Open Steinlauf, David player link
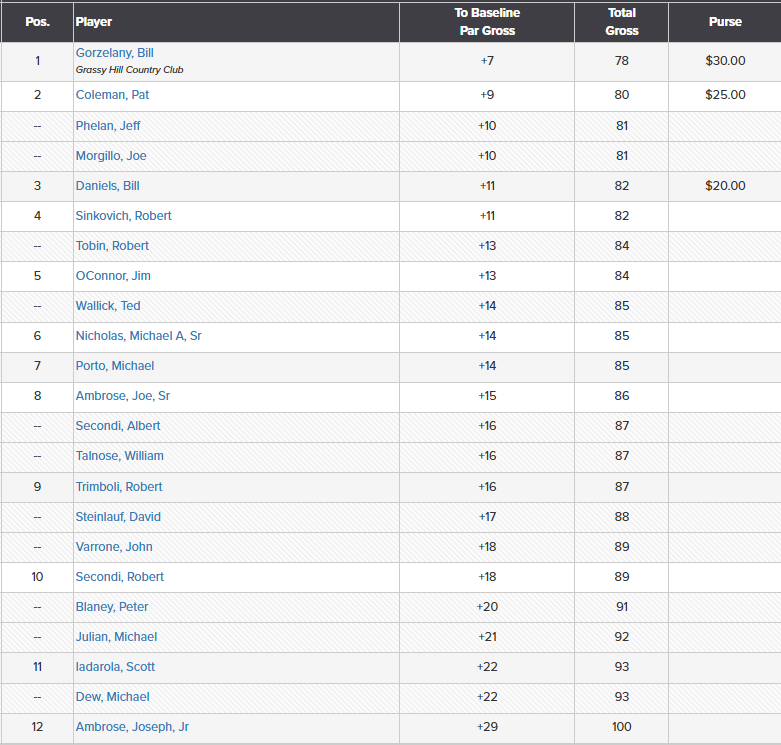Screen dimensions: 781x745 [x=118, y=517]
